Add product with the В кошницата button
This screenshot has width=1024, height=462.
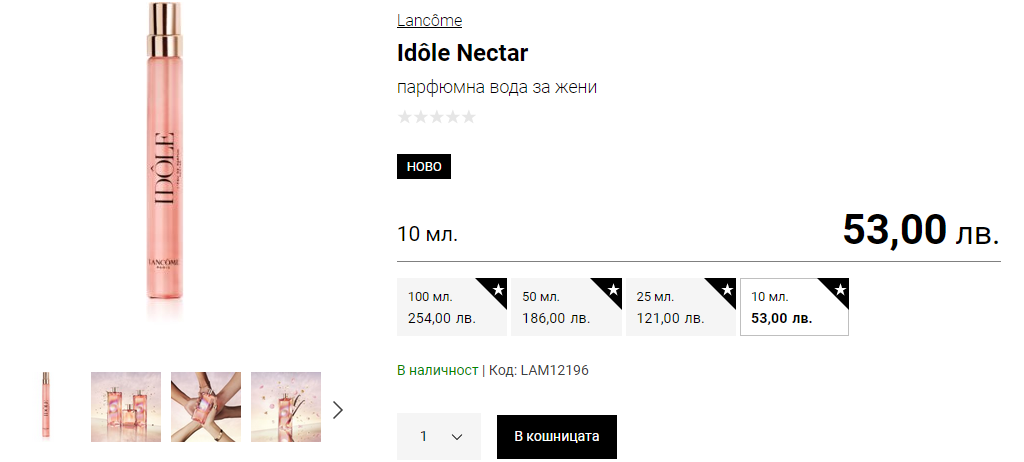(557, 437)
